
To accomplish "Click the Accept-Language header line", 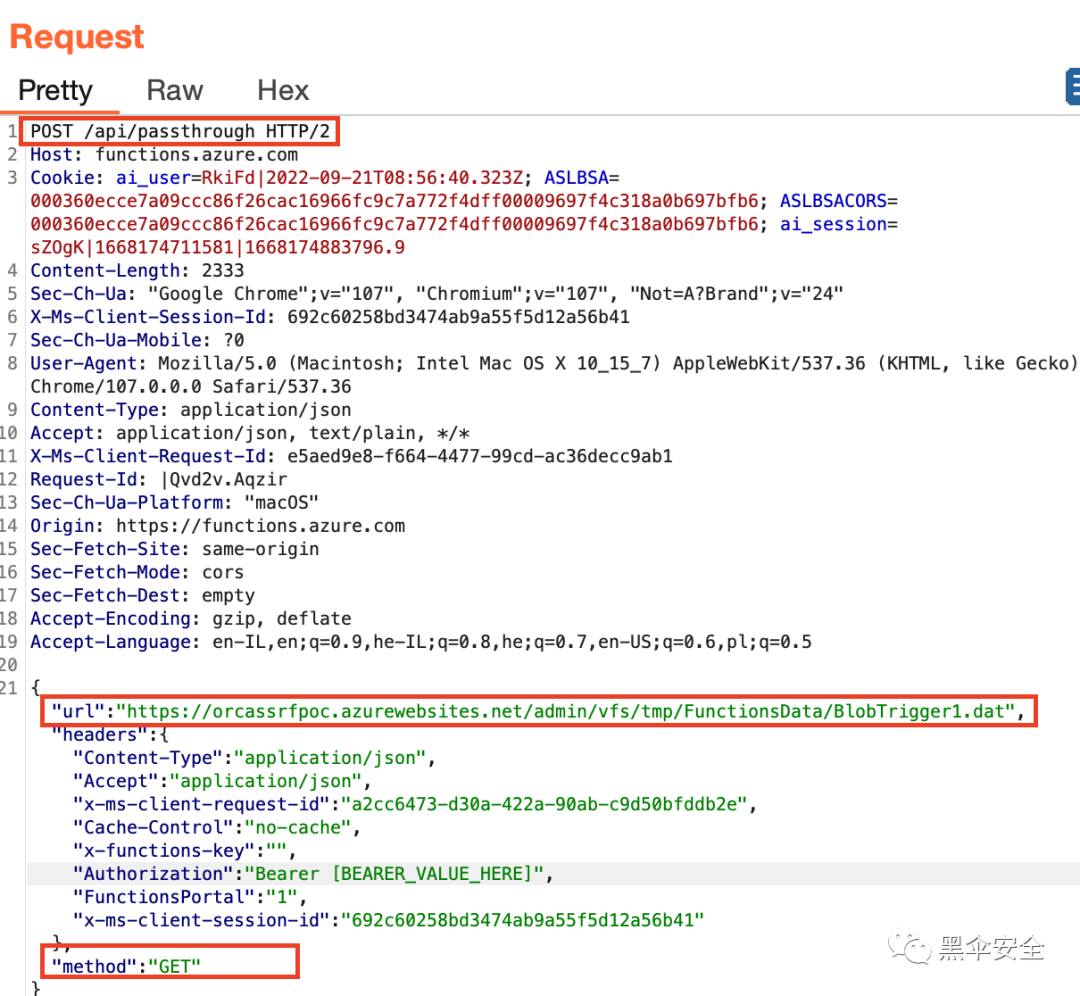I will pyautogui.click(x=421, y=642).
